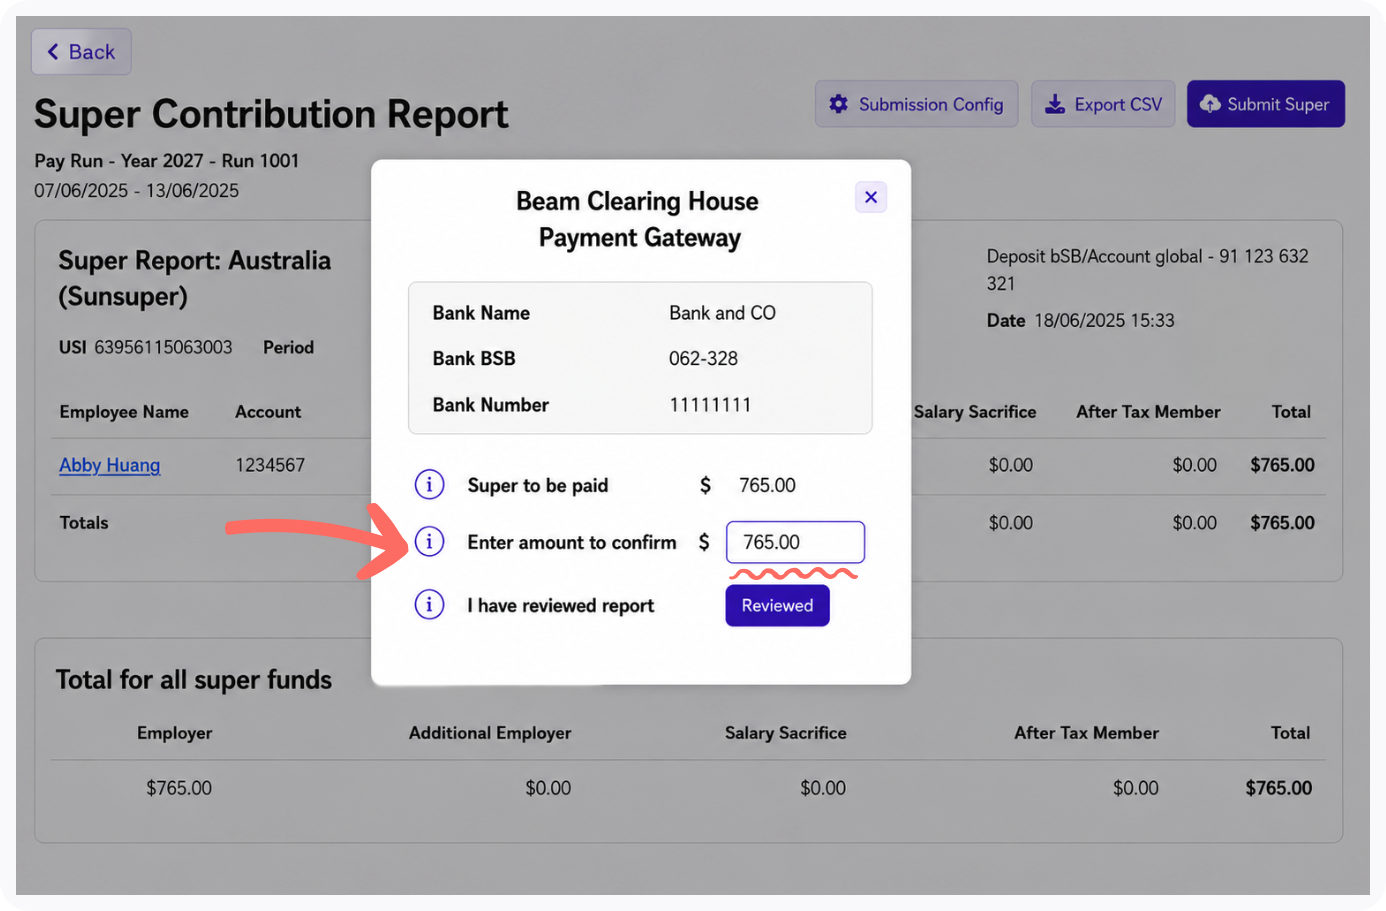Click the Employee Name column header
Screen dimensions: 1386x911
(124, 412)
